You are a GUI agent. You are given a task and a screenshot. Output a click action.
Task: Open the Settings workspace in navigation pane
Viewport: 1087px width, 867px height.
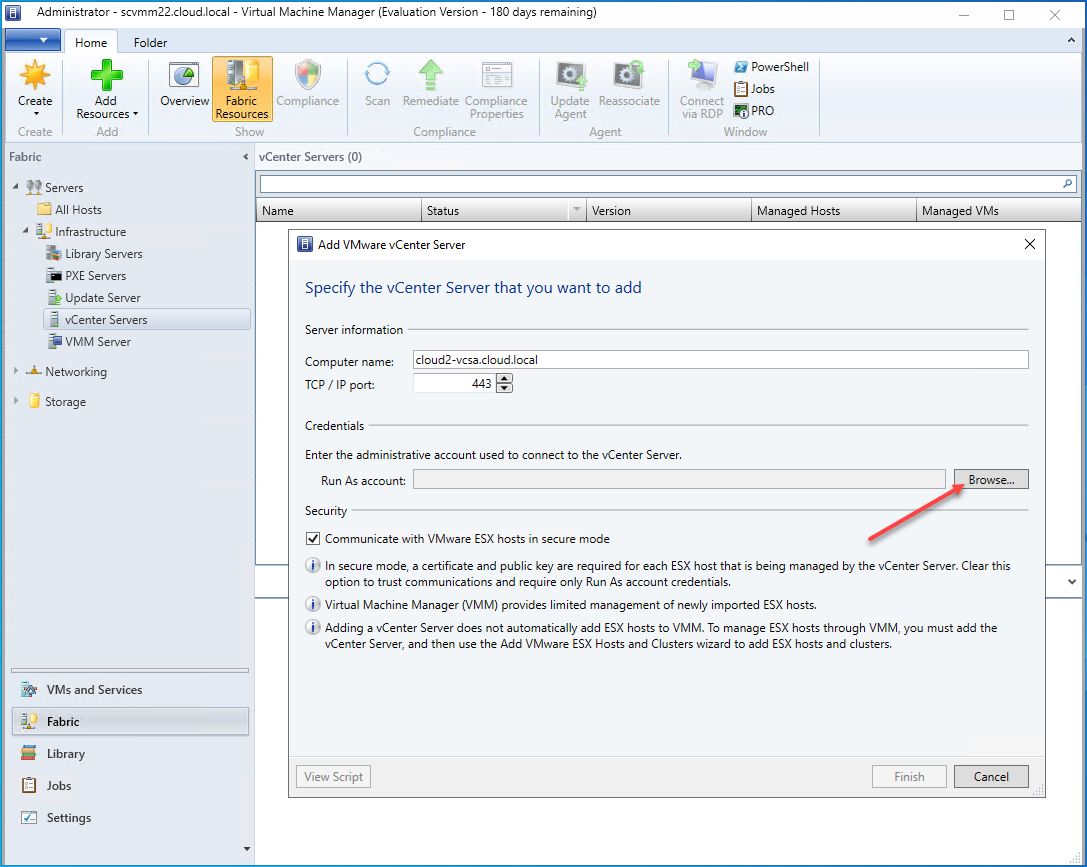click(x=68, y=818)
